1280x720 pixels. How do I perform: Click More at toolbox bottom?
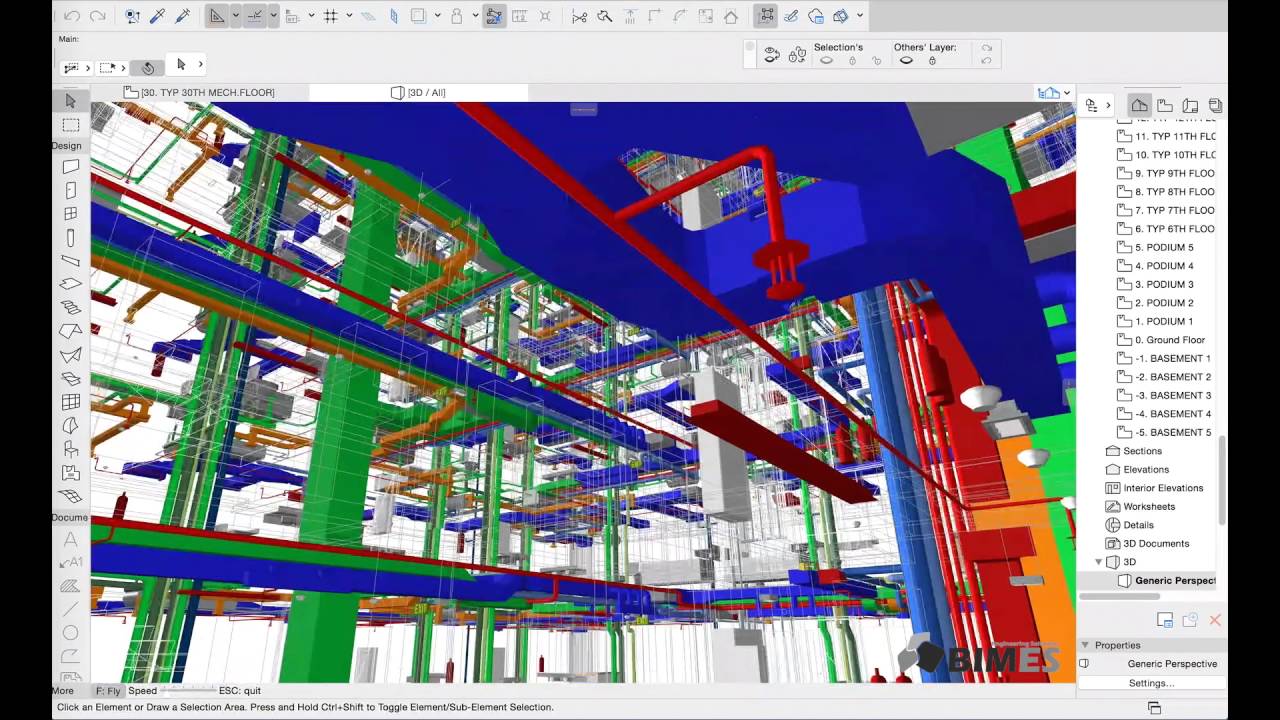point(63,690)
